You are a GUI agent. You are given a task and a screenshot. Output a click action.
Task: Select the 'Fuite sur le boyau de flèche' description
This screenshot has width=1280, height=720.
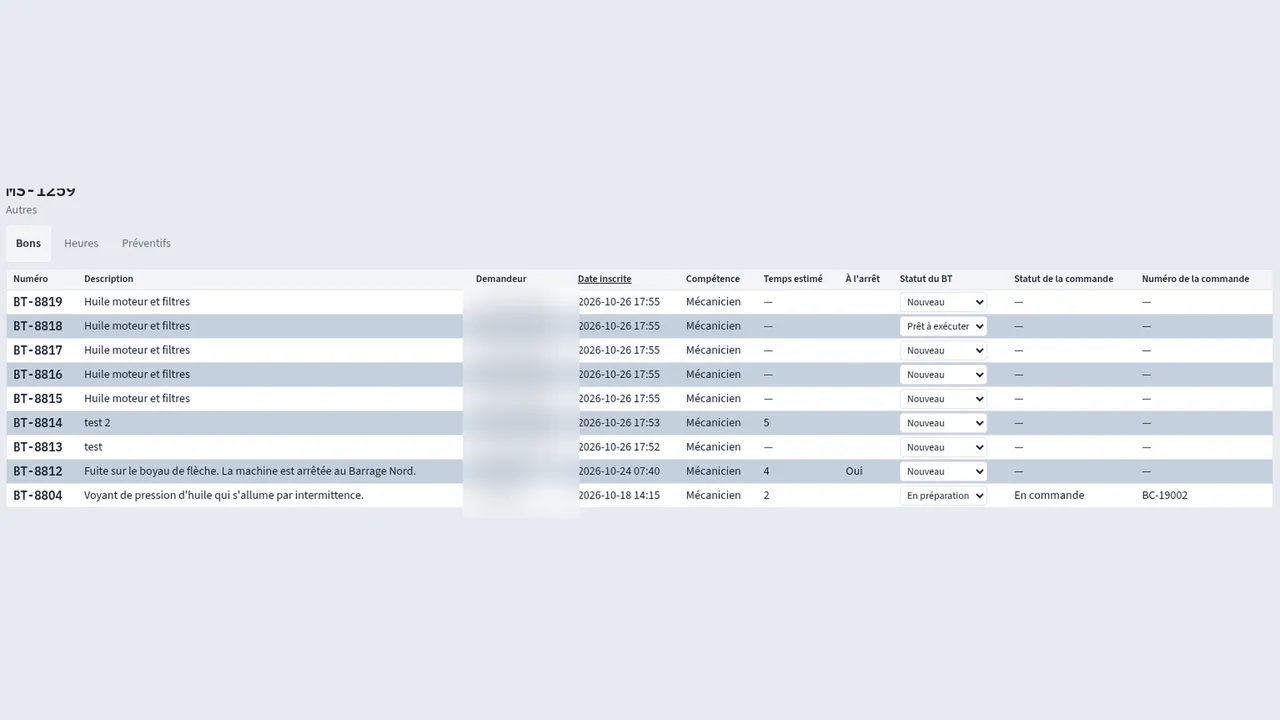coord(250,471)
